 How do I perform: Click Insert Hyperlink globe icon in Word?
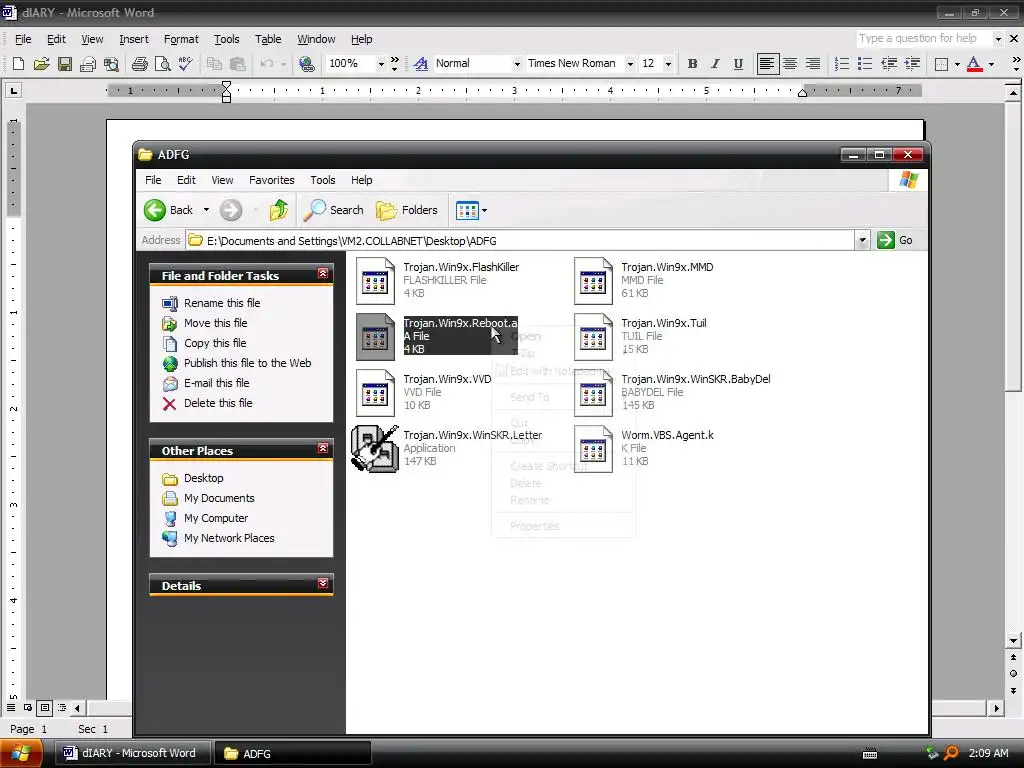[x=306, y=63]
